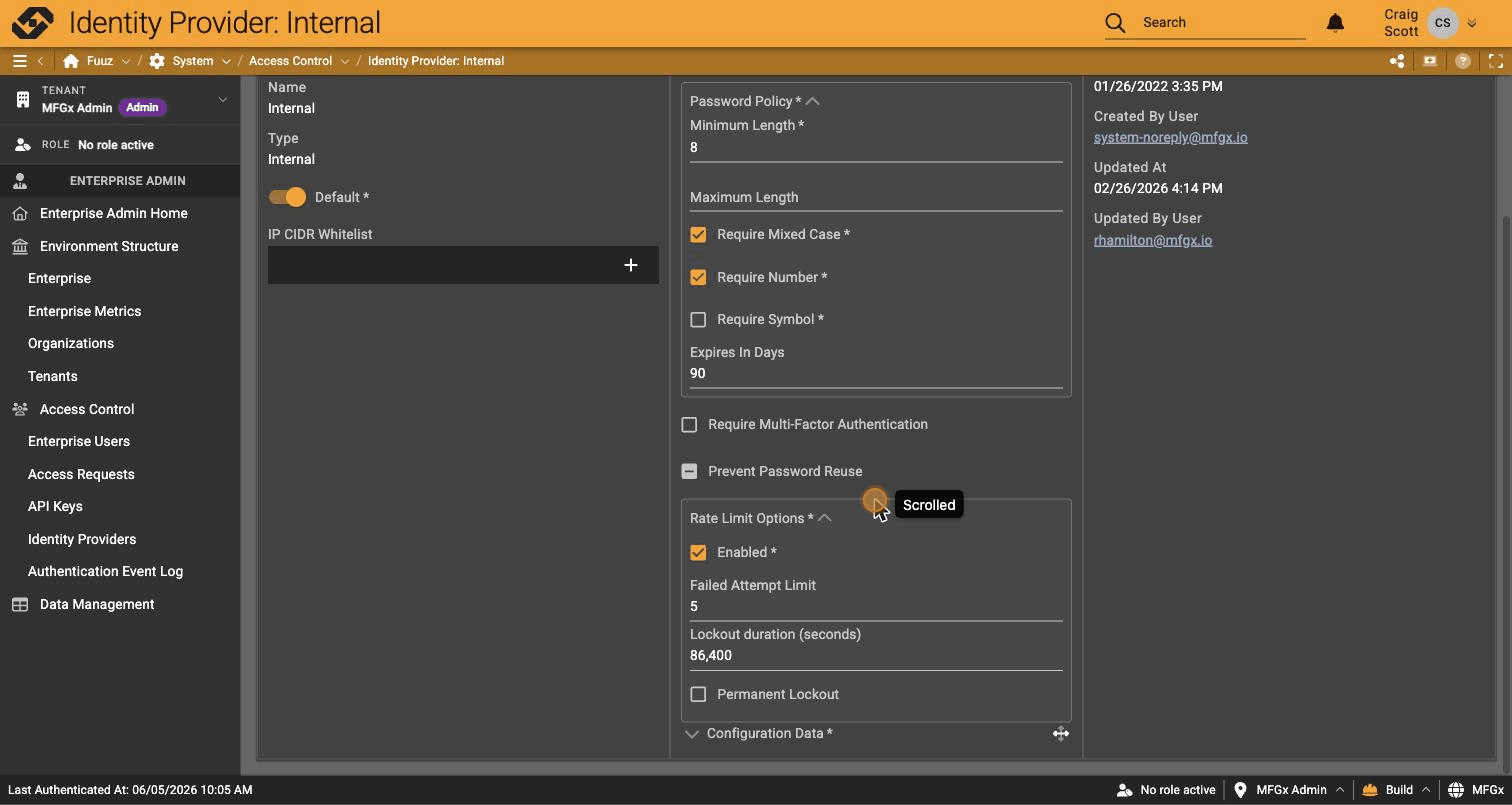Screen dimensions: 1512x805
Task: Open the user account dropdown arrow
Action: (x=1472, y=23)
